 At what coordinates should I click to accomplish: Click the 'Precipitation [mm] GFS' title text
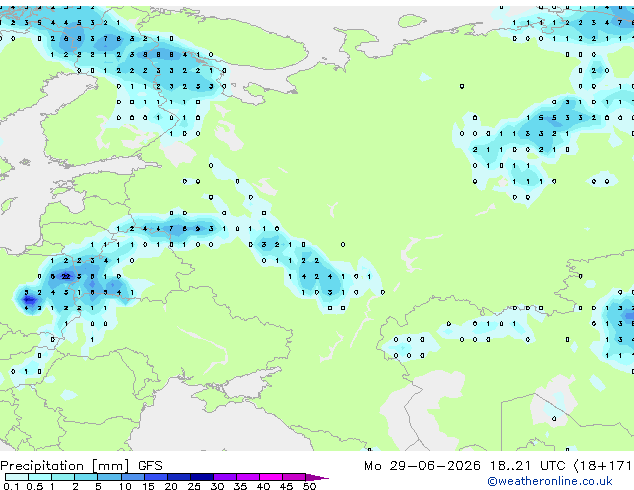[x=81, y=466]
